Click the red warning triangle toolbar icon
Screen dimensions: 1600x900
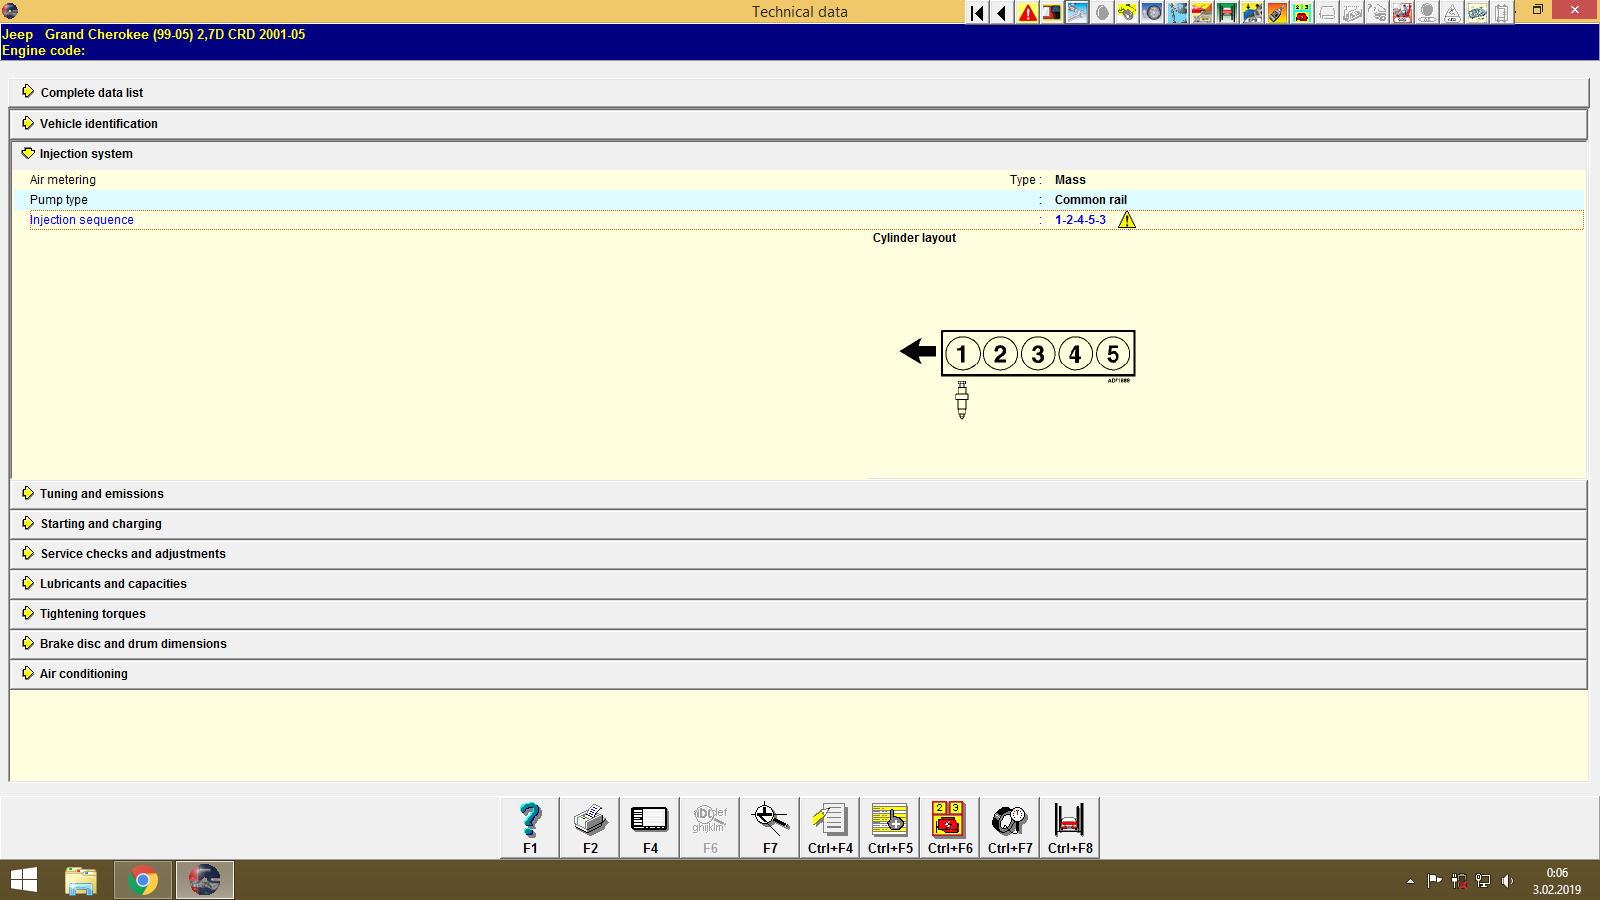pos(1026,13)
